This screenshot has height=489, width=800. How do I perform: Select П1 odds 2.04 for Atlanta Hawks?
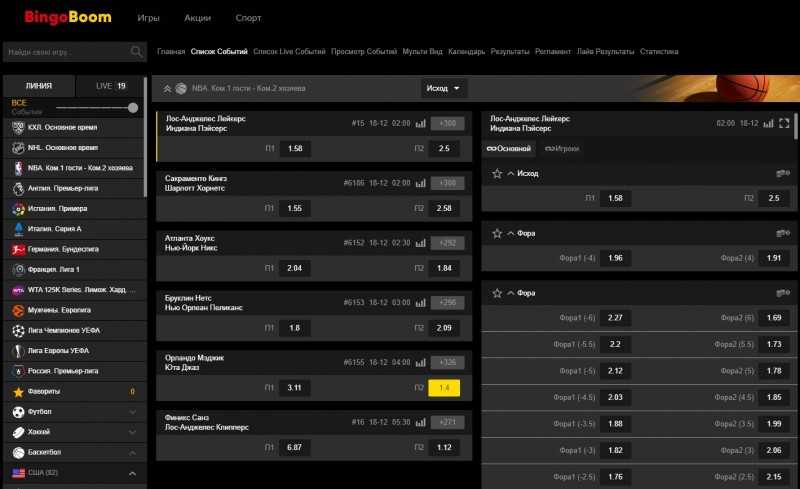coord(294,268)
